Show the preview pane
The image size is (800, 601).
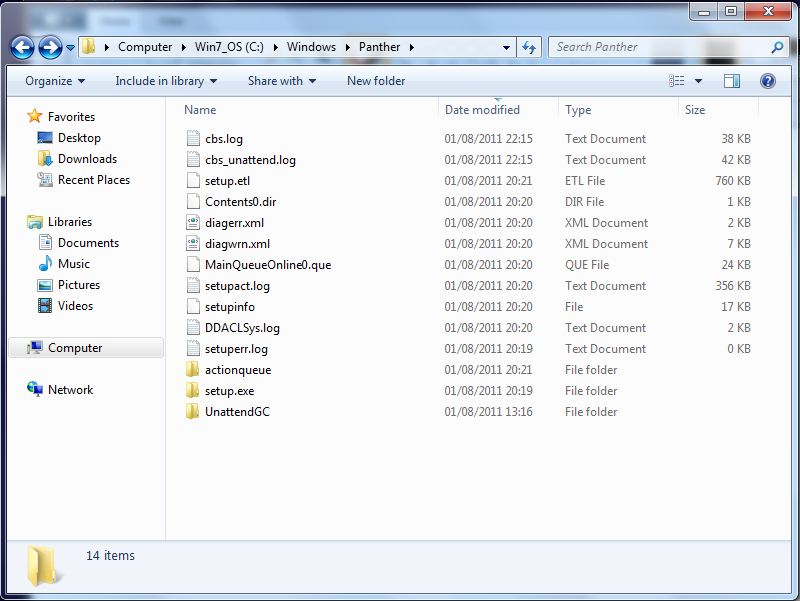[x=732, y=81]
